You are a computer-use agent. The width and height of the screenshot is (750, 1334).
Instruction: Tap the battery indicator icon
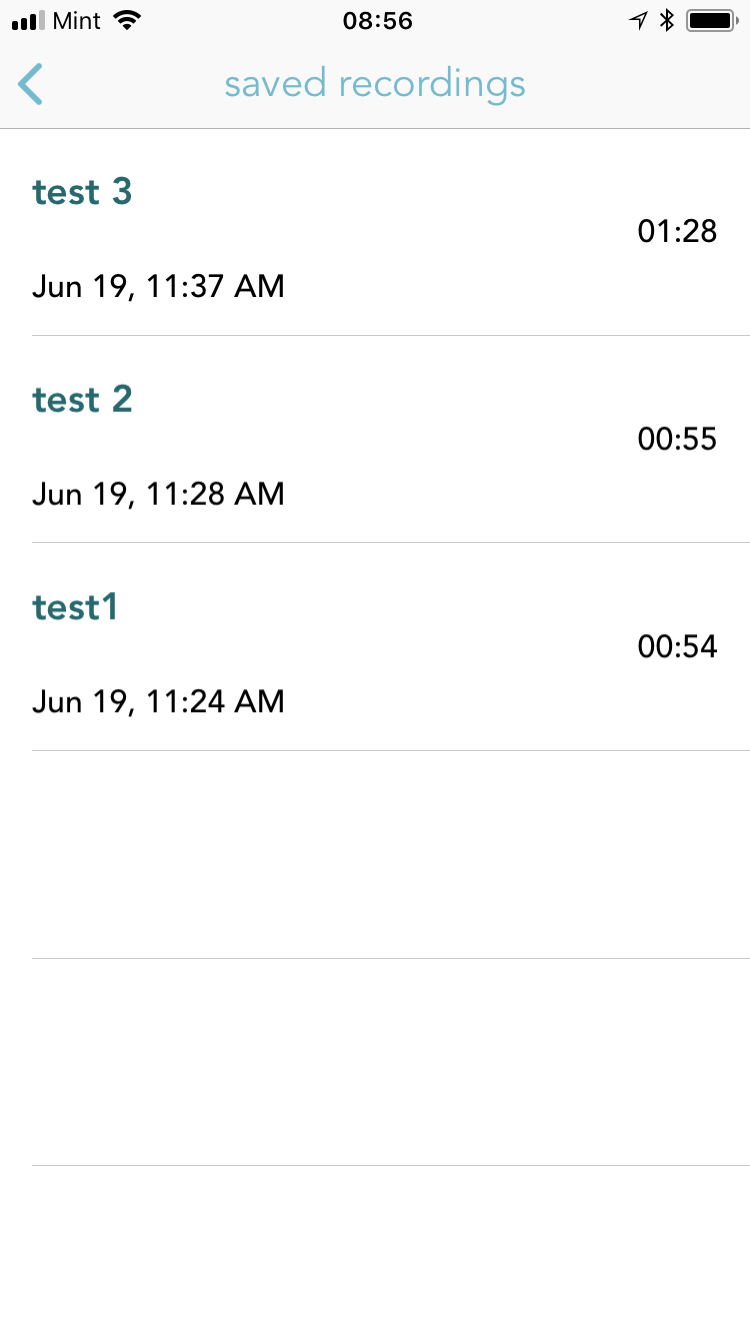(711, 21)
